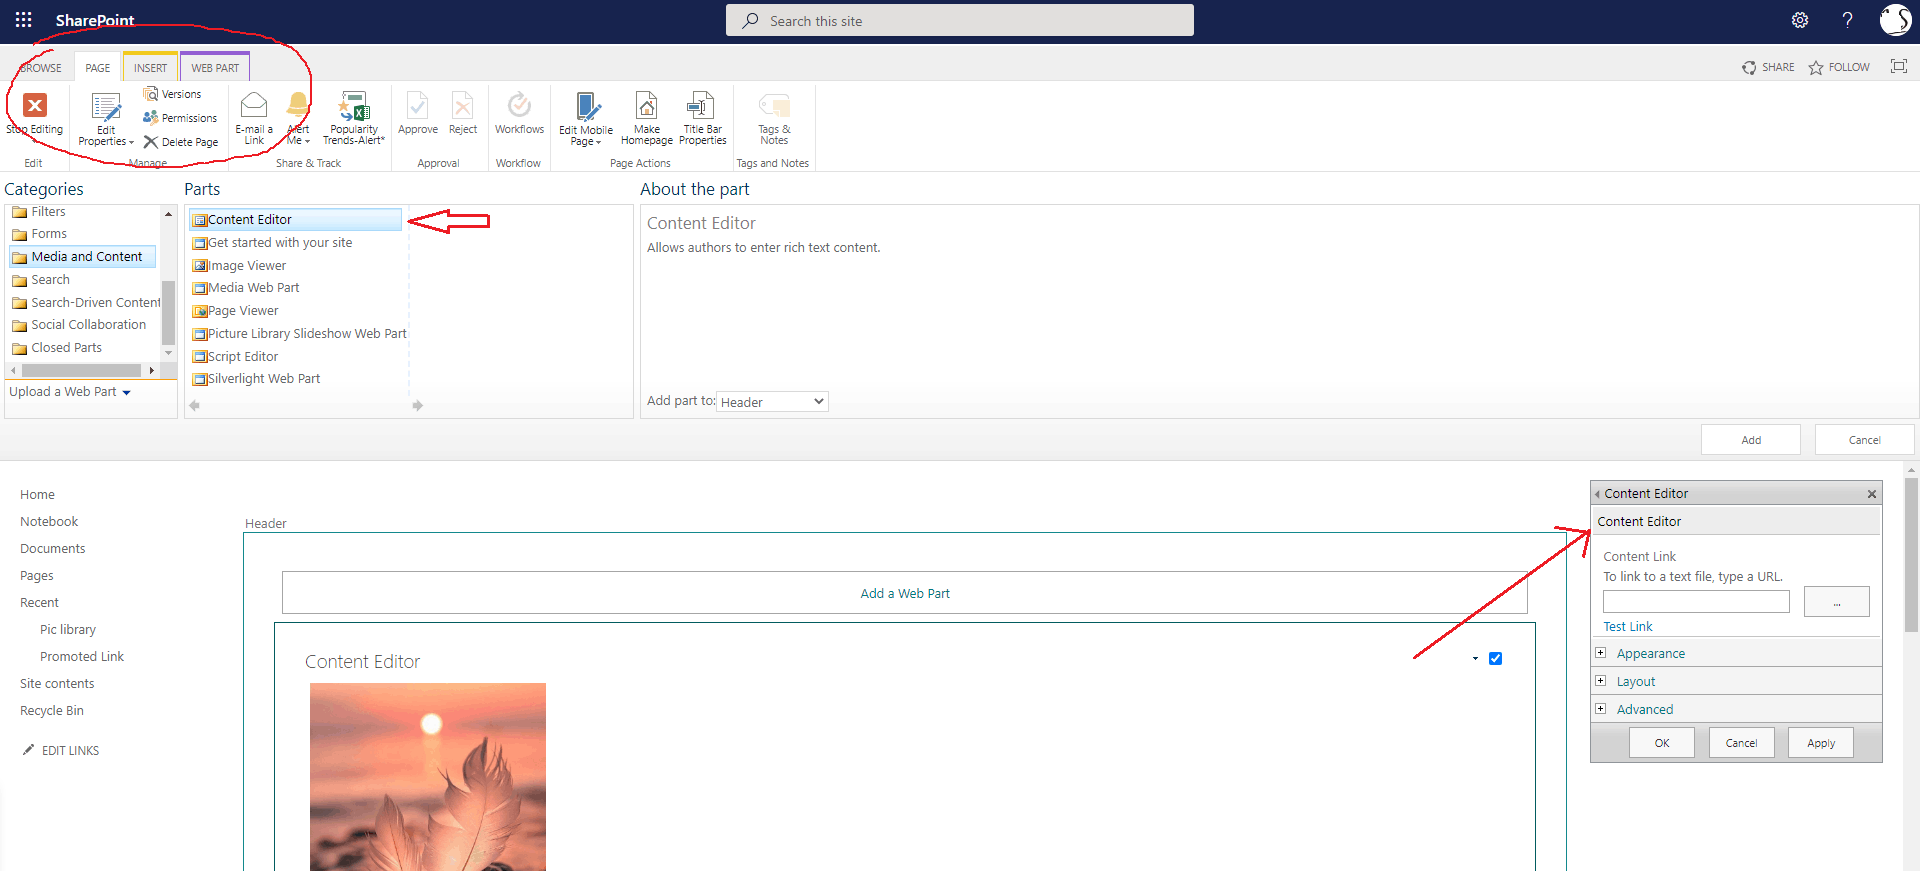1920x871 pixels.
Task: Click the Test Link hyperlink
Action: pos(1628,627)
